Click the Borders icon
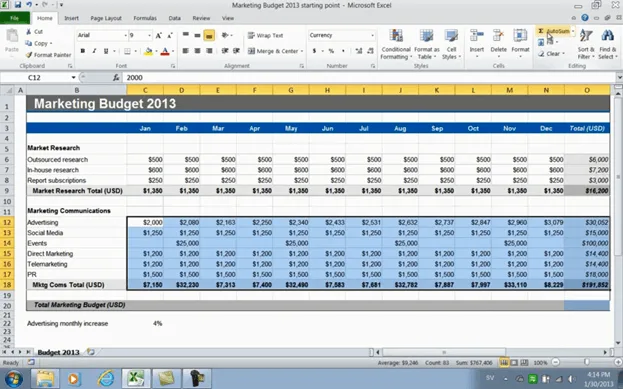This screenshot has width=623, height=389. [x=127, y=51]
